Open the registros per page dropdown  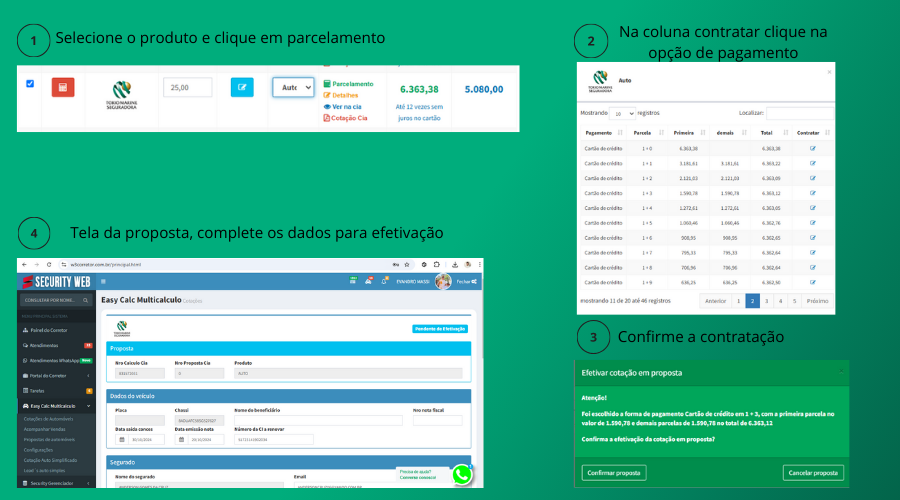[x=623, y=114]
